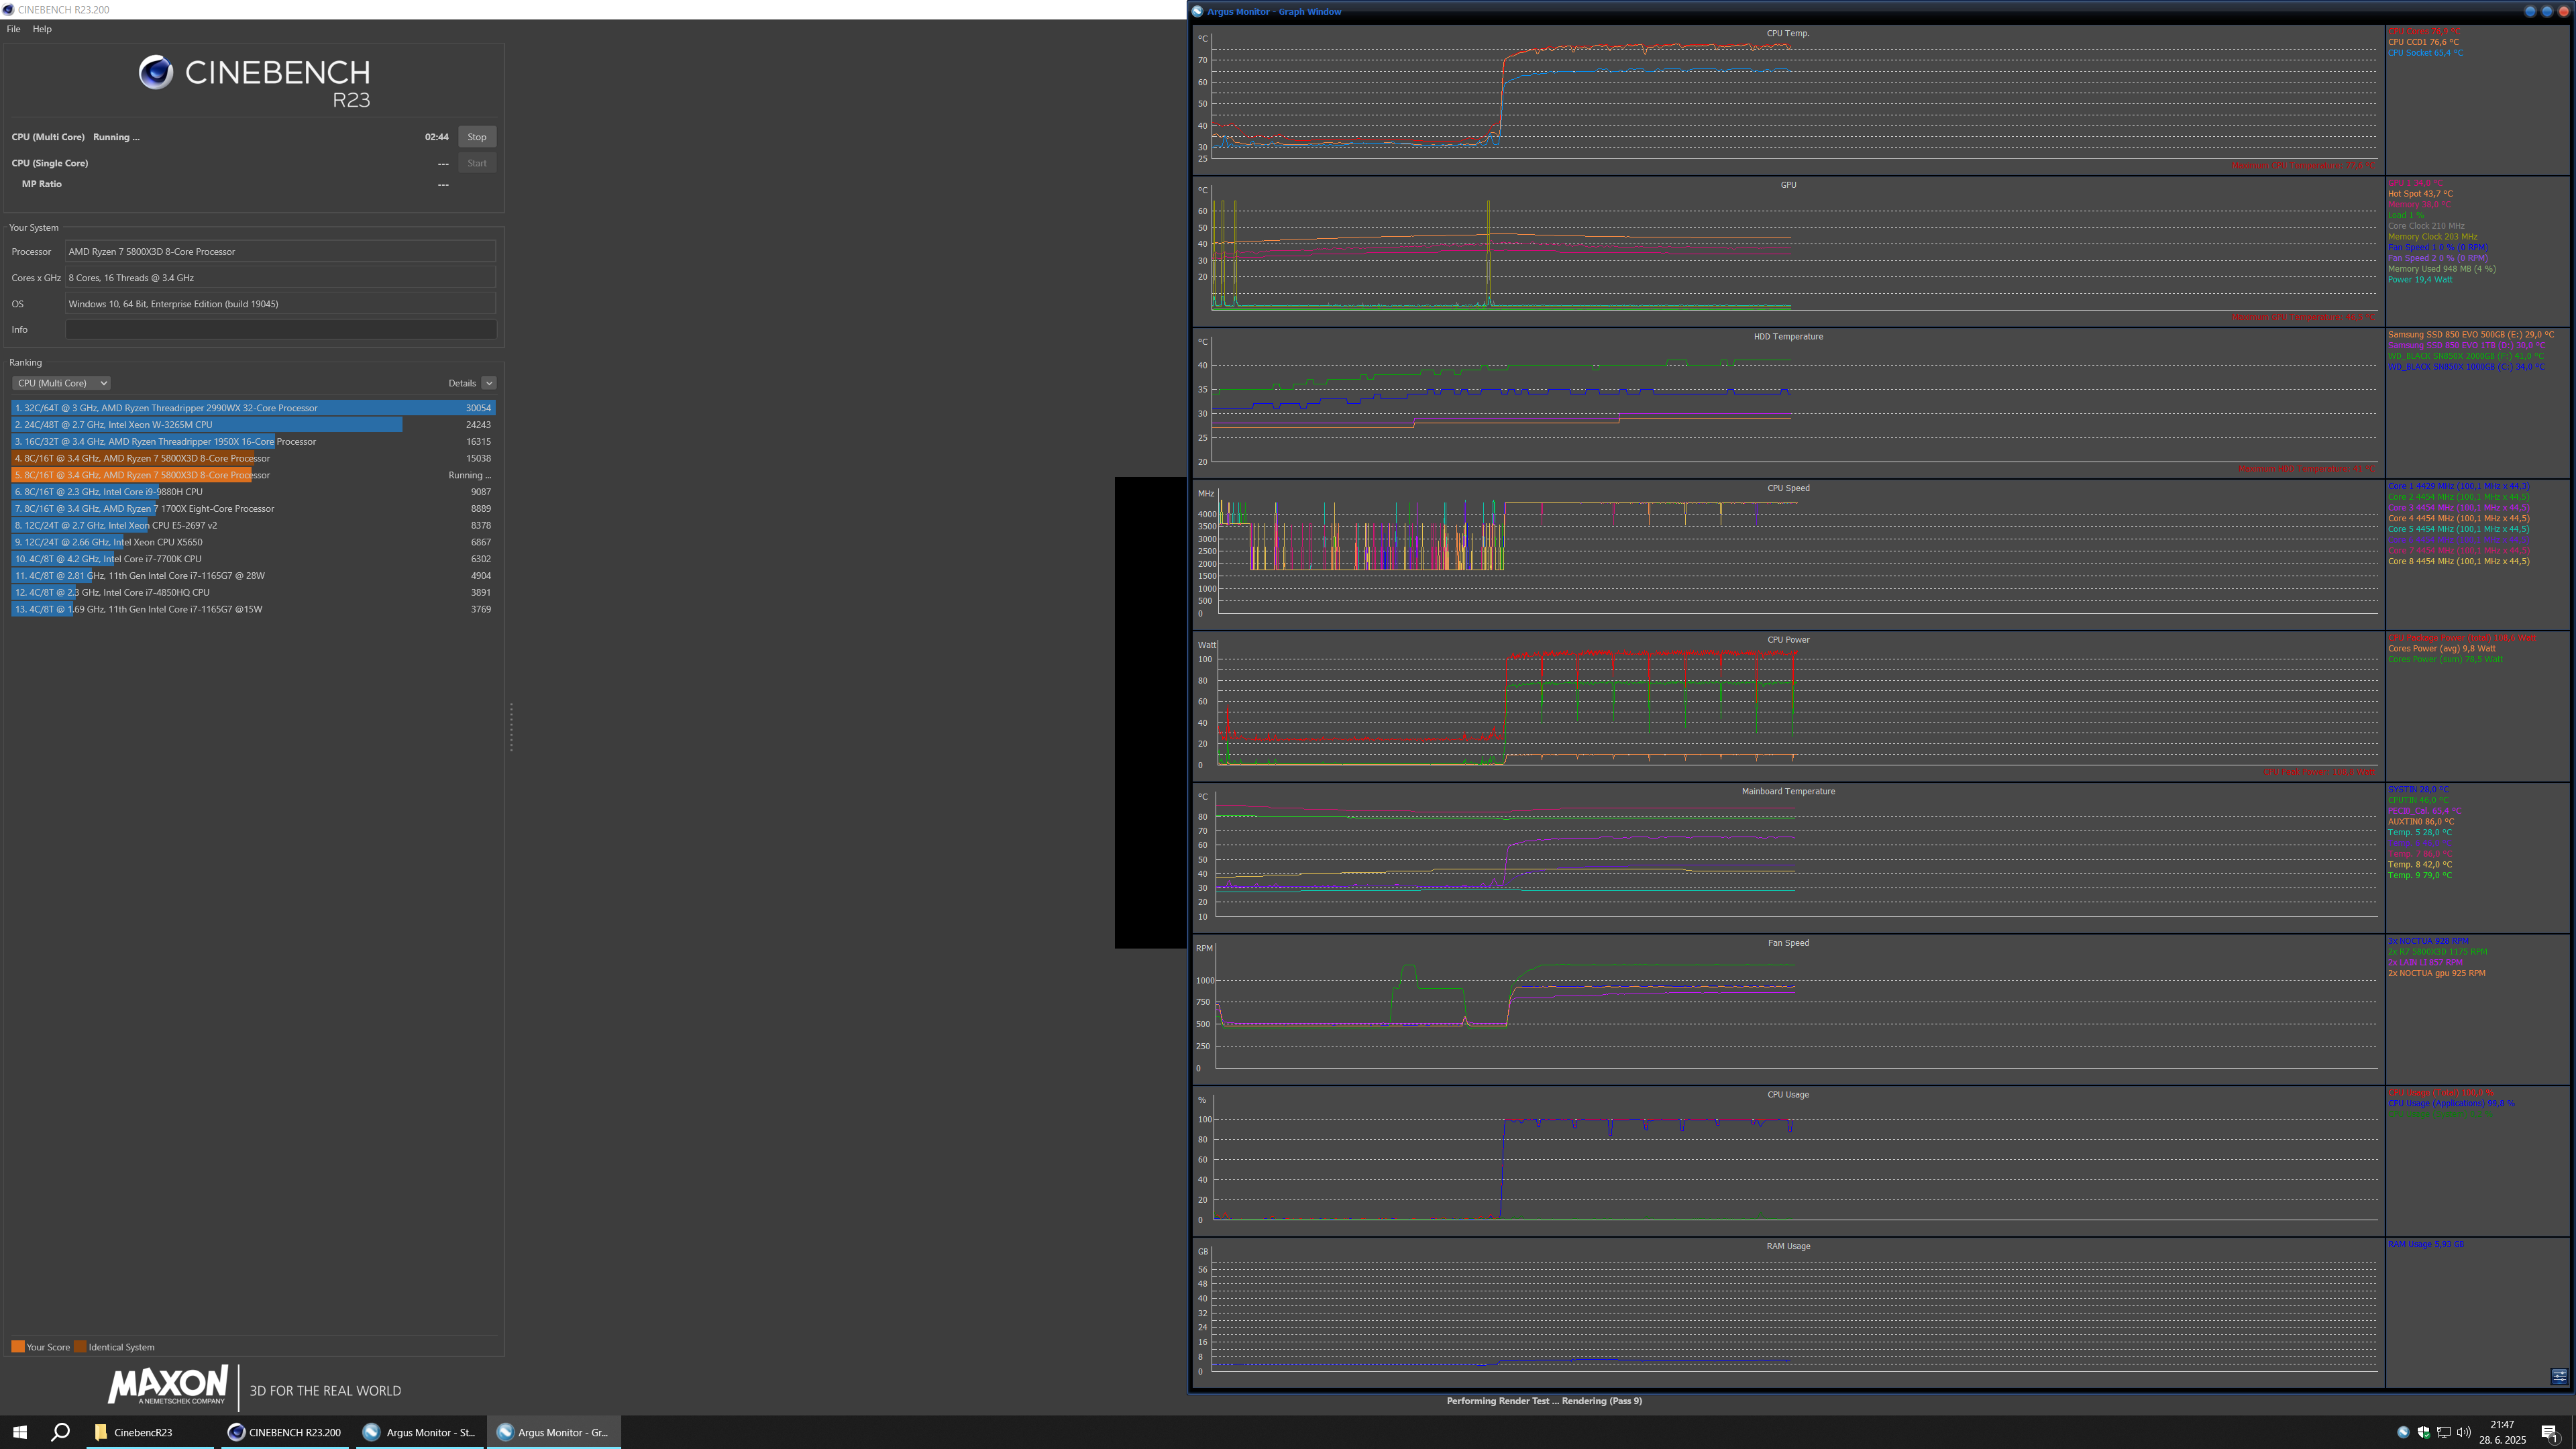Open Windows Security shield tray icon
The image size is (2576, 1449).
point(2423,1432)
